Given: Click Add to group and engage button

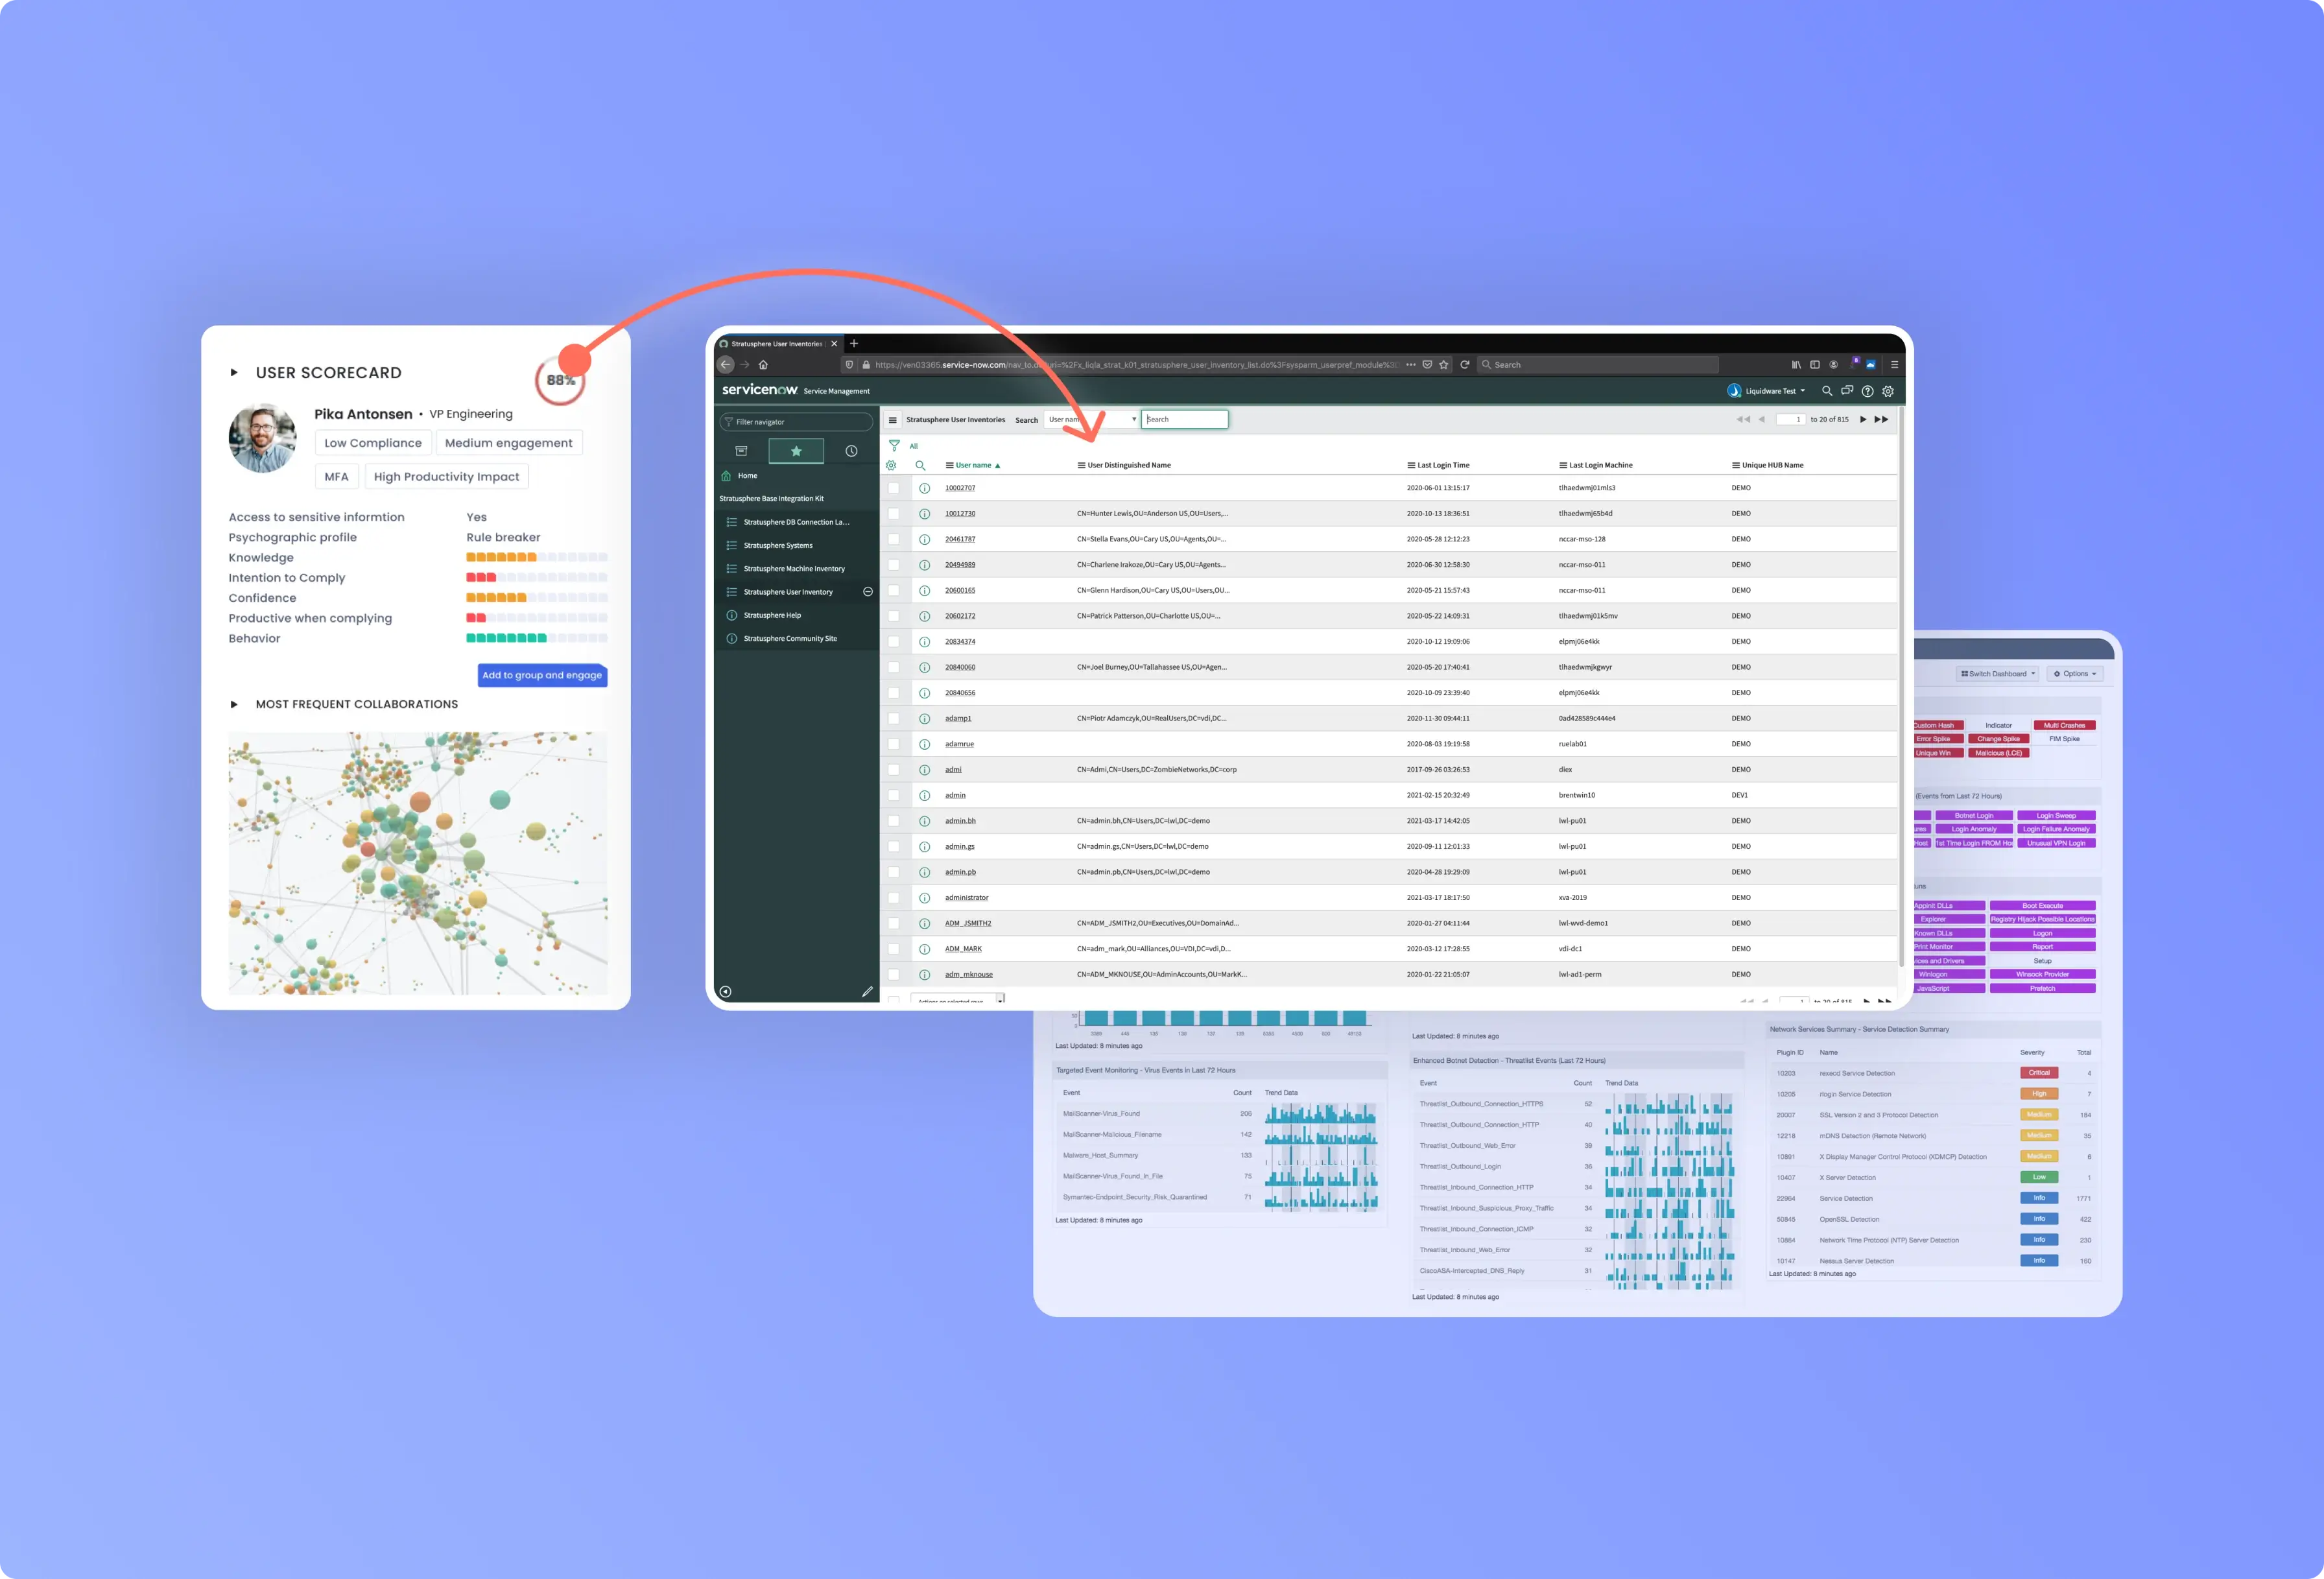Looking at the screenshot, I should click(541, 675).
